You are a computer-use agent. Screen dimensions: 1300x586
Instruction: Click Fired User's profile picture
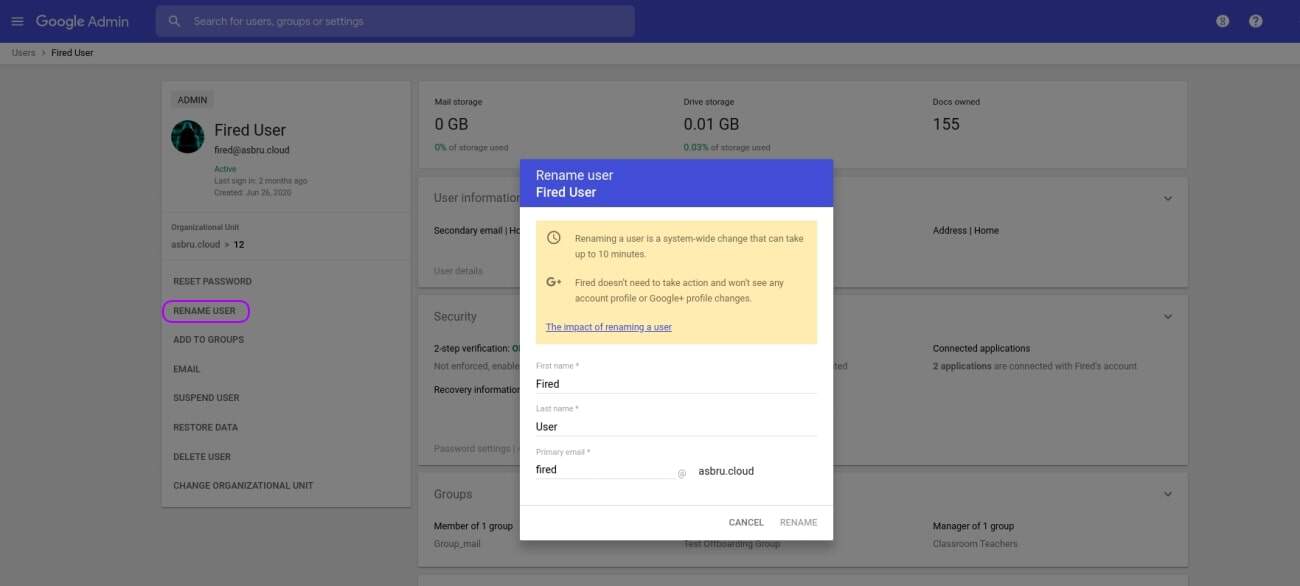click(x=187, y=134)
